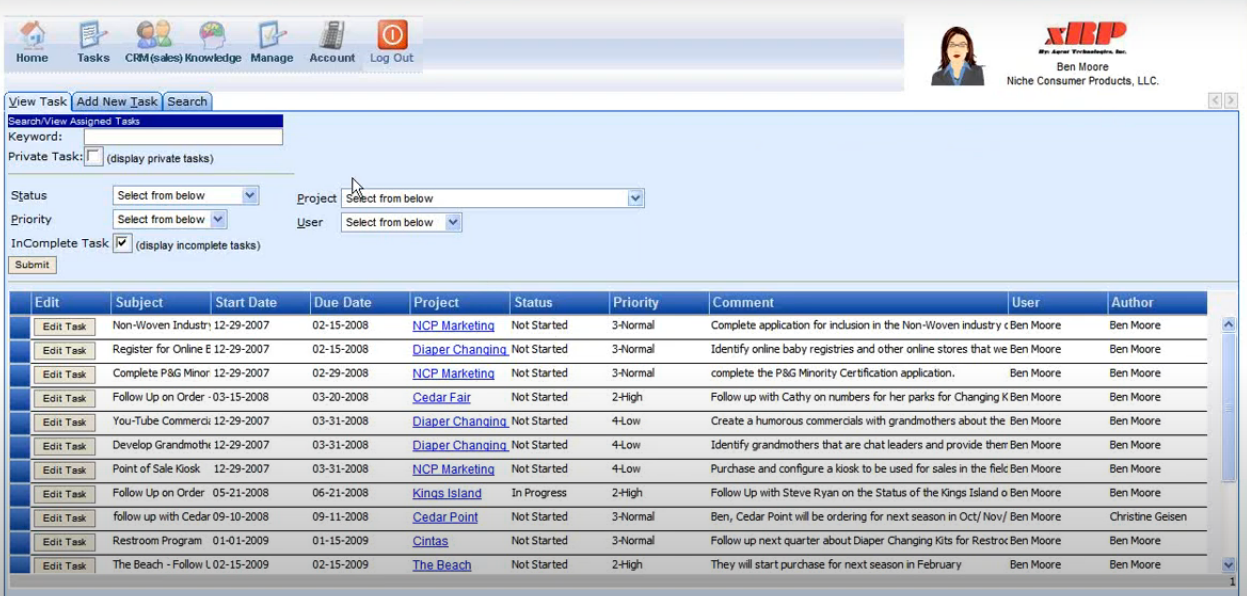Toggle the InComplete Task checkbox

[x=123, y=243]
